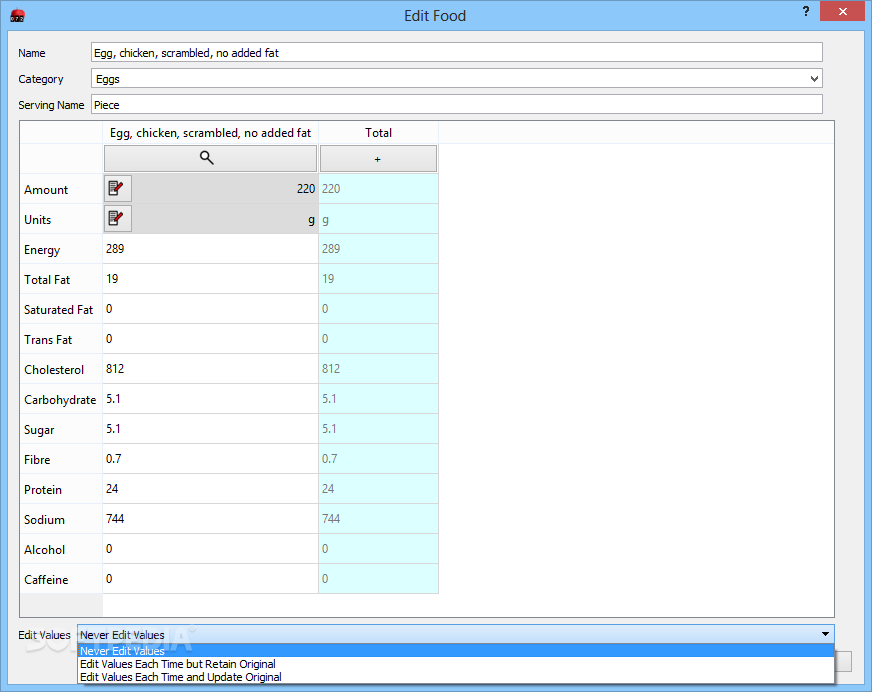
Task: Click the 'Egg, chicken, scrambled, no added fat' column header
Action: 210,133
